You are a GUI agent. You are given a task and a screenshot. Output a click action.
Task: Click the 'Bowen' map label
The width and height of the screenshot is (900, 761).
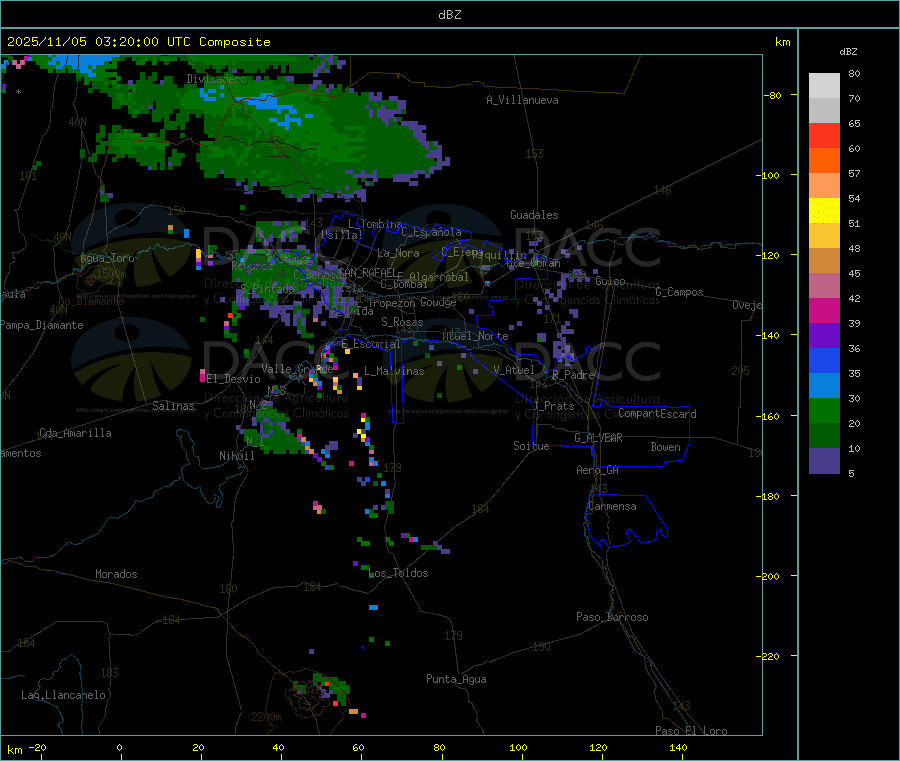pos(665,447)
